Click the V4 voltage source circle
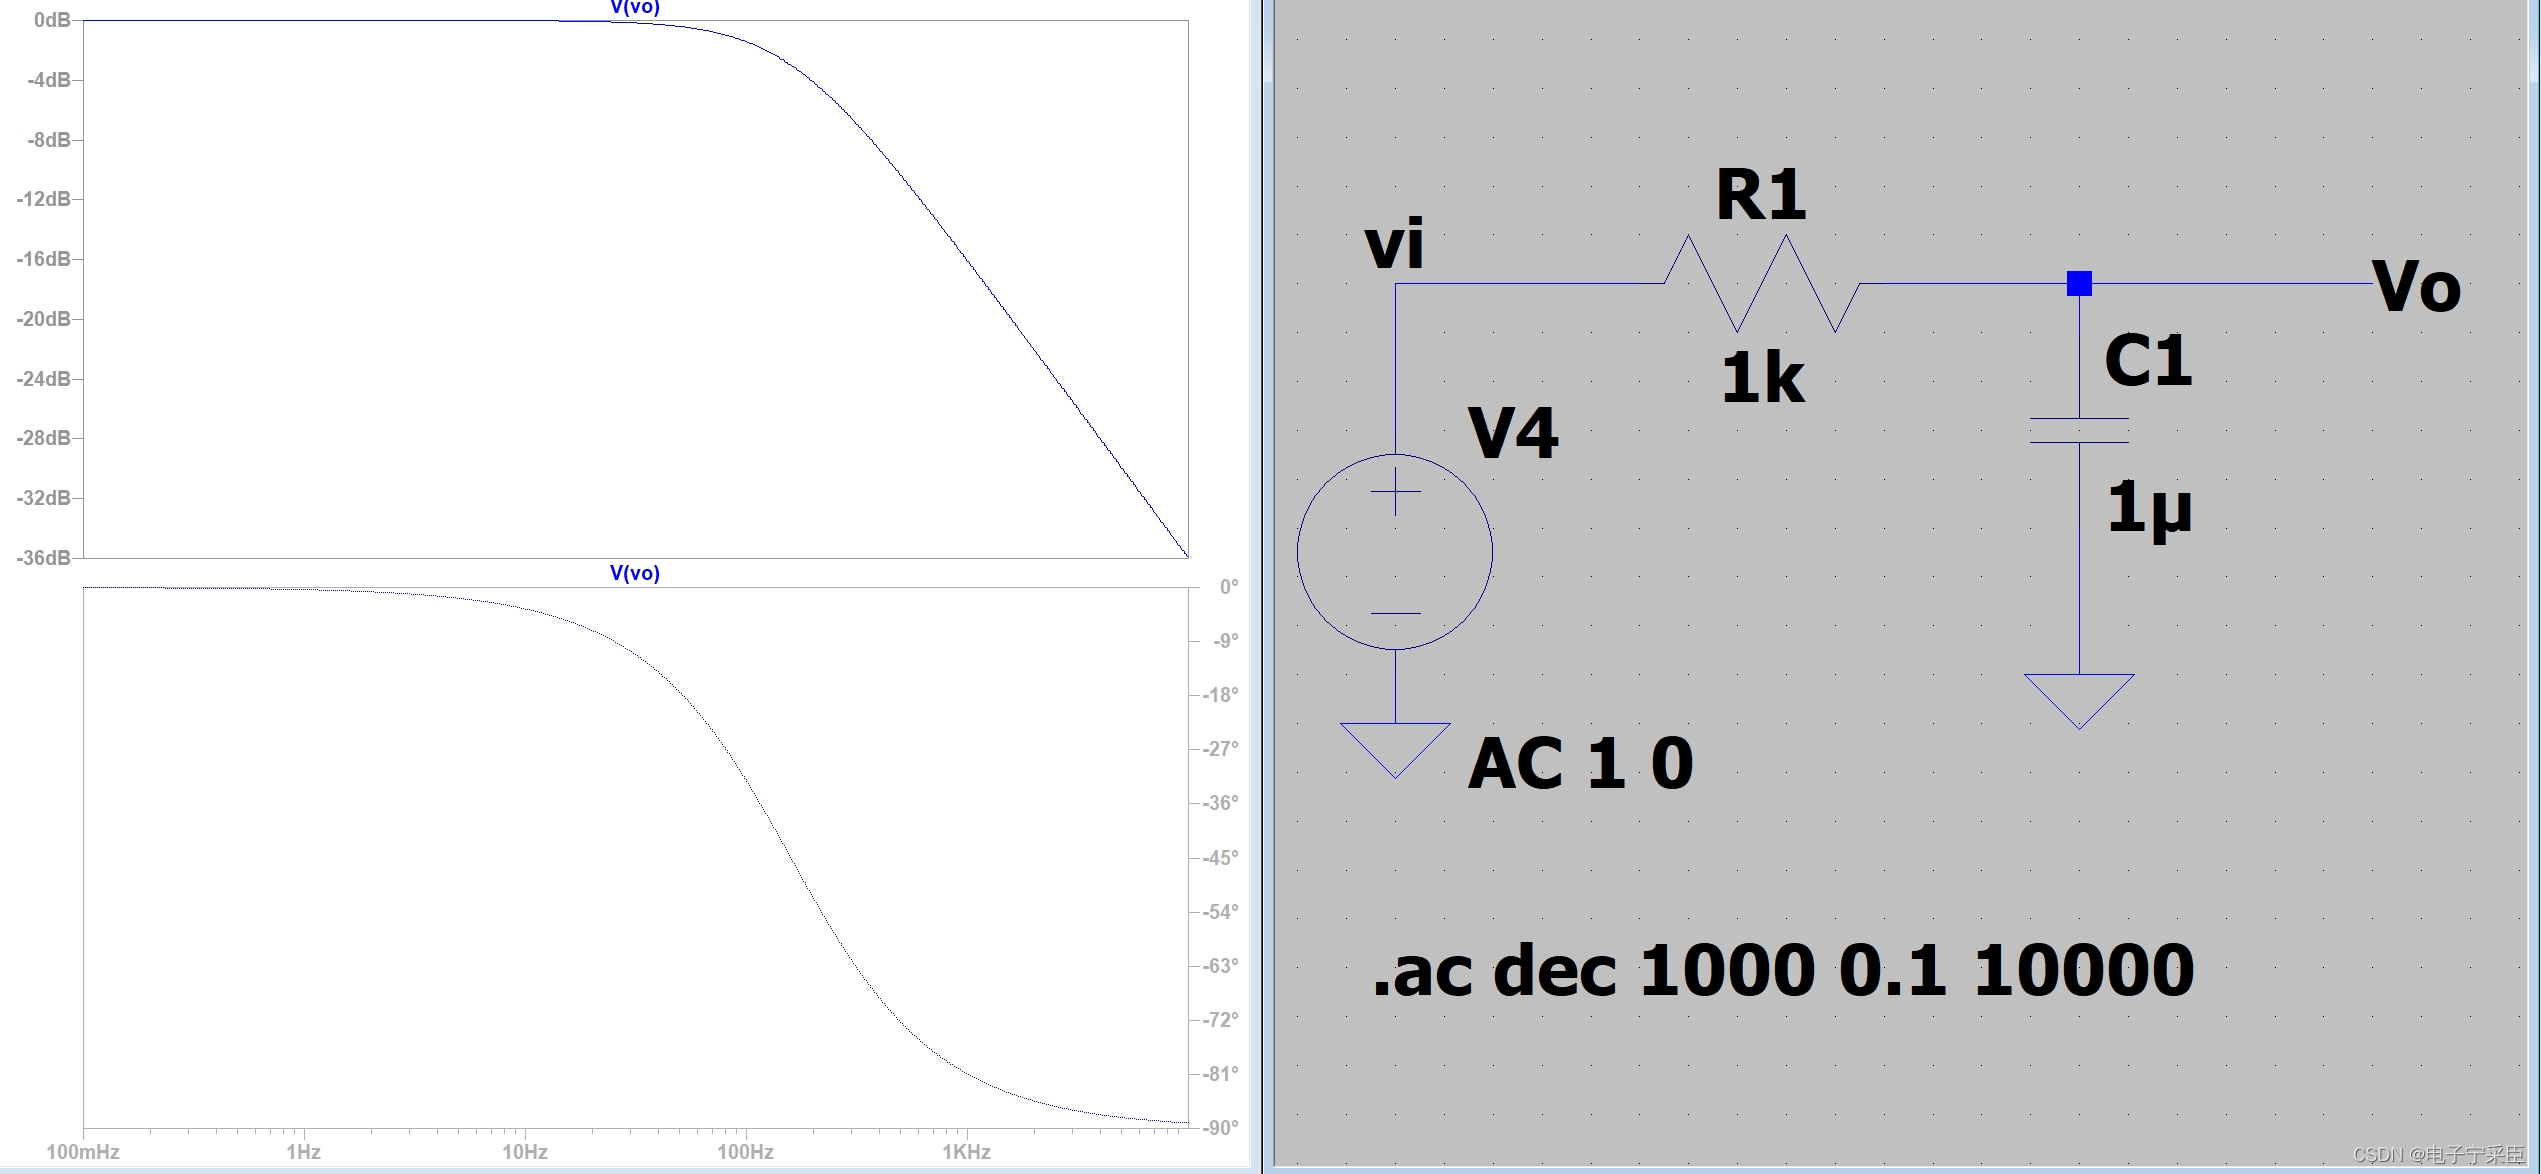 click(1395, 552)
